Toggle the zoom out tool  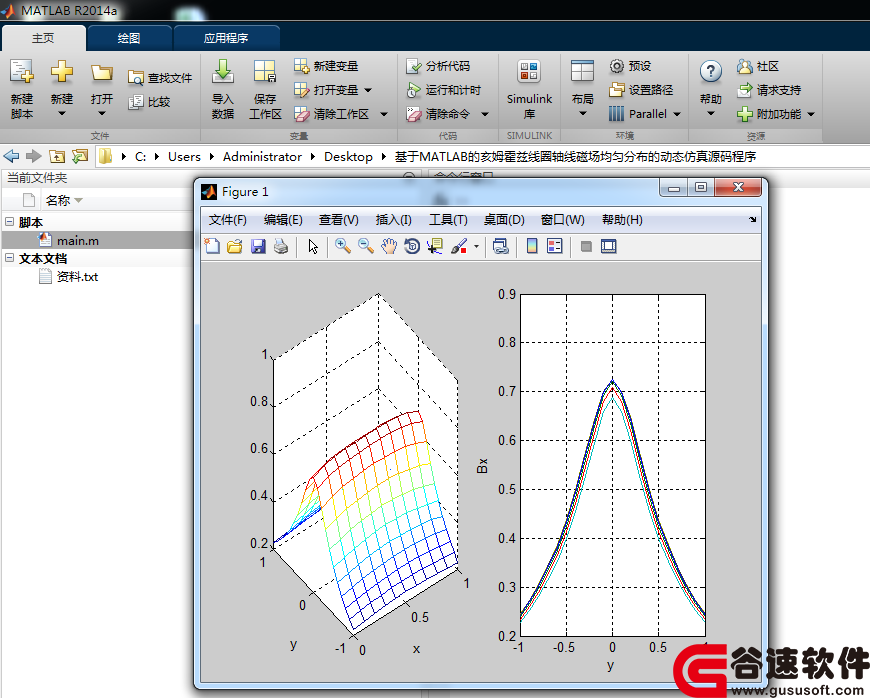366,246
